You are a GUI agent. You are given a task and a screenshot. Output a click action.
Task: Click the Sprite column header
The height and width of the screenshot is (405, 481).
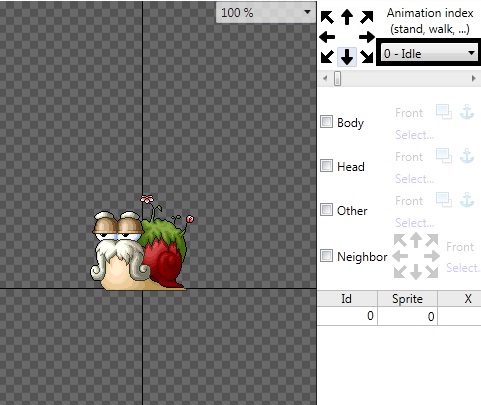(407, 299)
